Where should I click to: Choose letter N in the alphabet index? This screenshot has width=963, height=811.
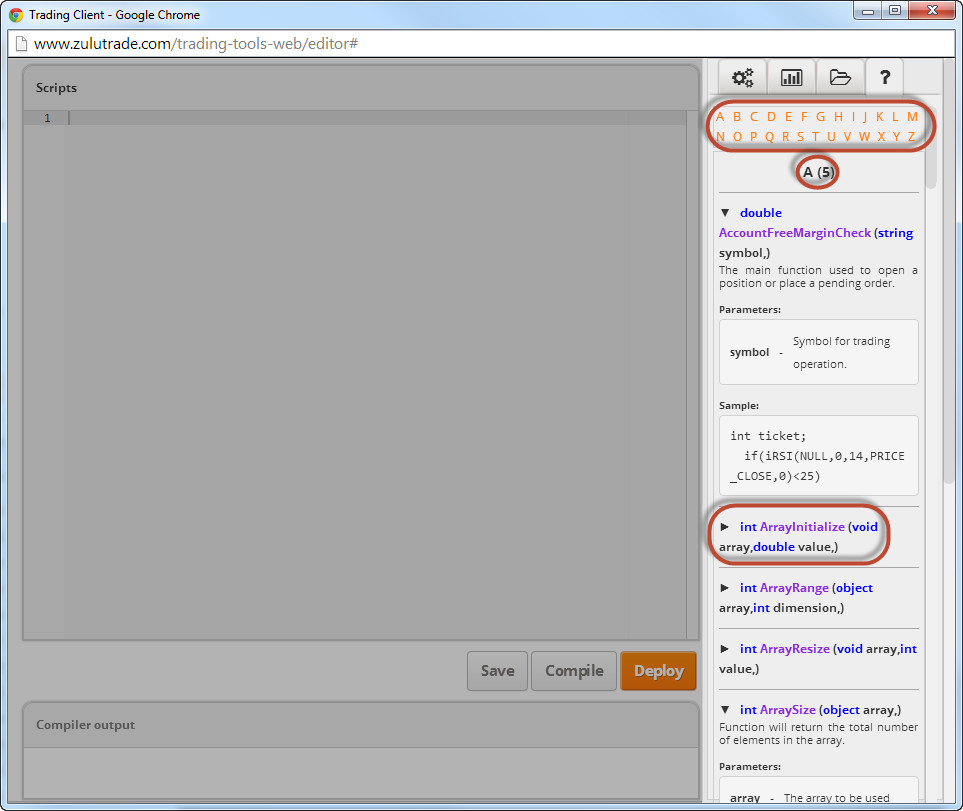coord(720,137)
